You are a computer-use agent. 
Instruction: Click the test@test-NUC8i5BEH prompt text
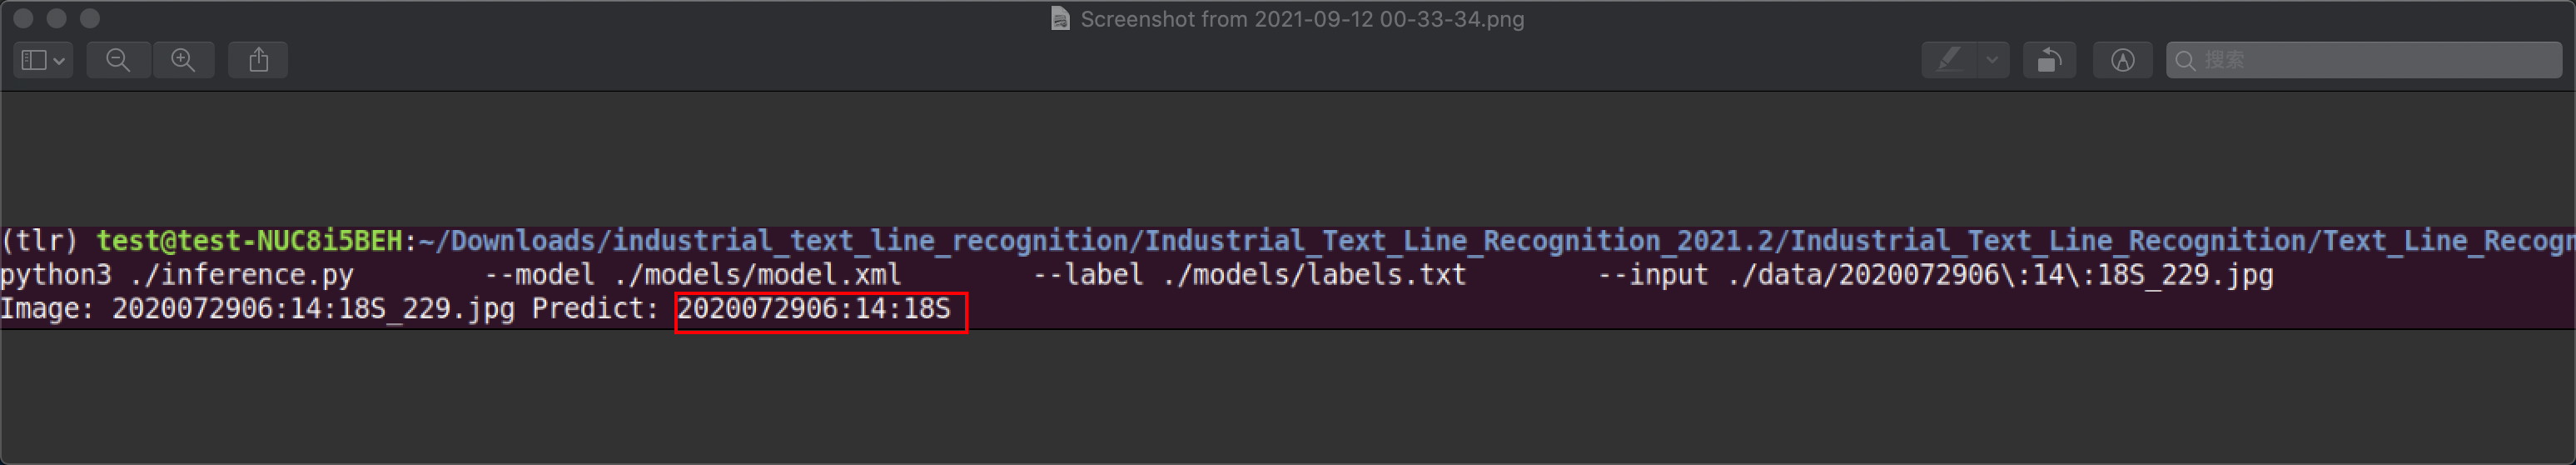[249, 241]
